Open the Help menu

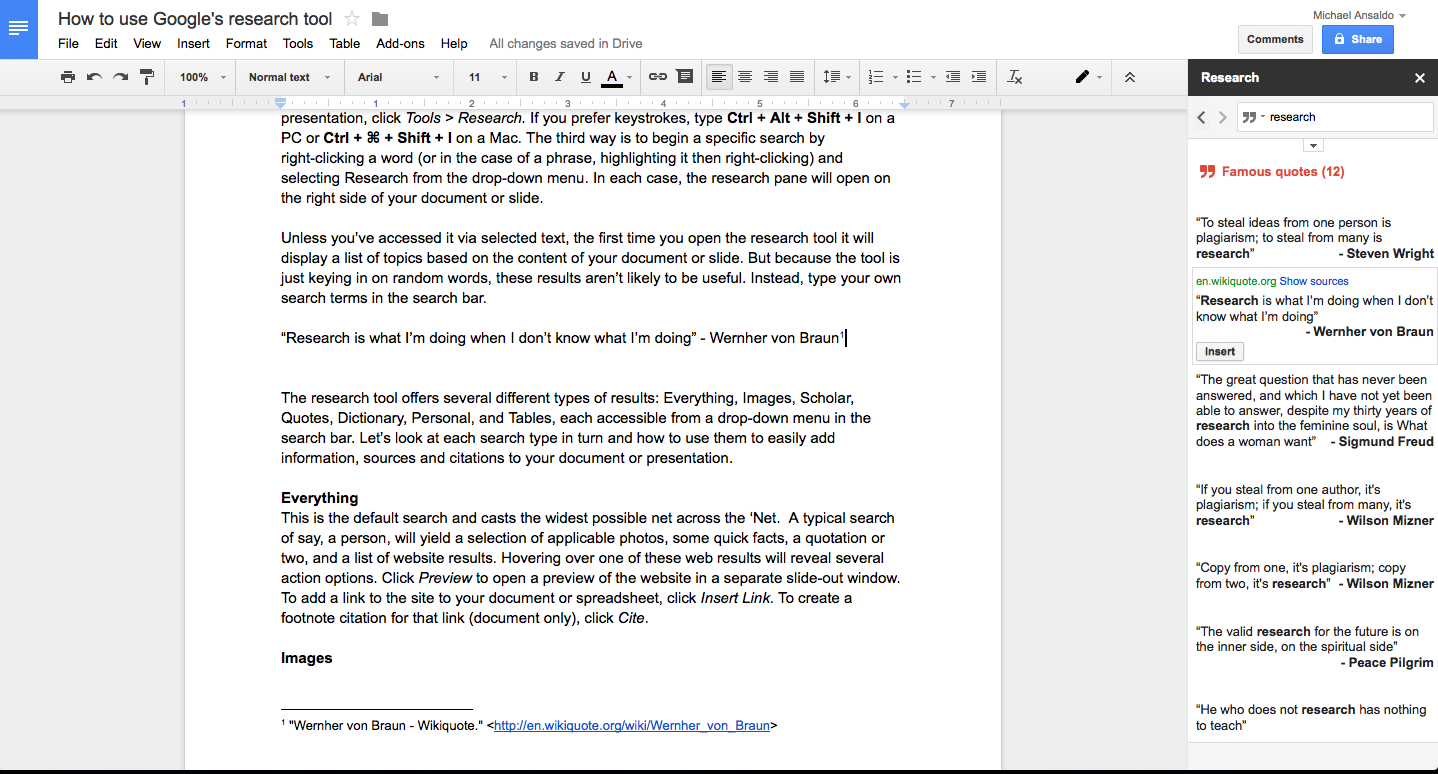click(454, 43)
